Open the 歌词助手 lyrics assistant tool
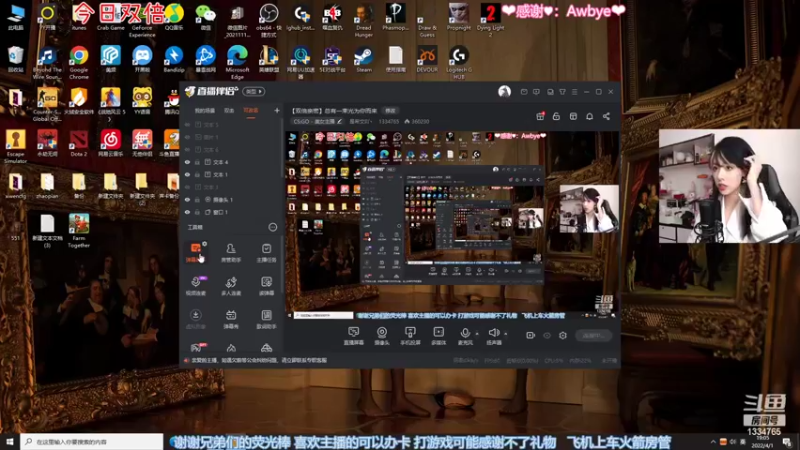 coord(266,319)
